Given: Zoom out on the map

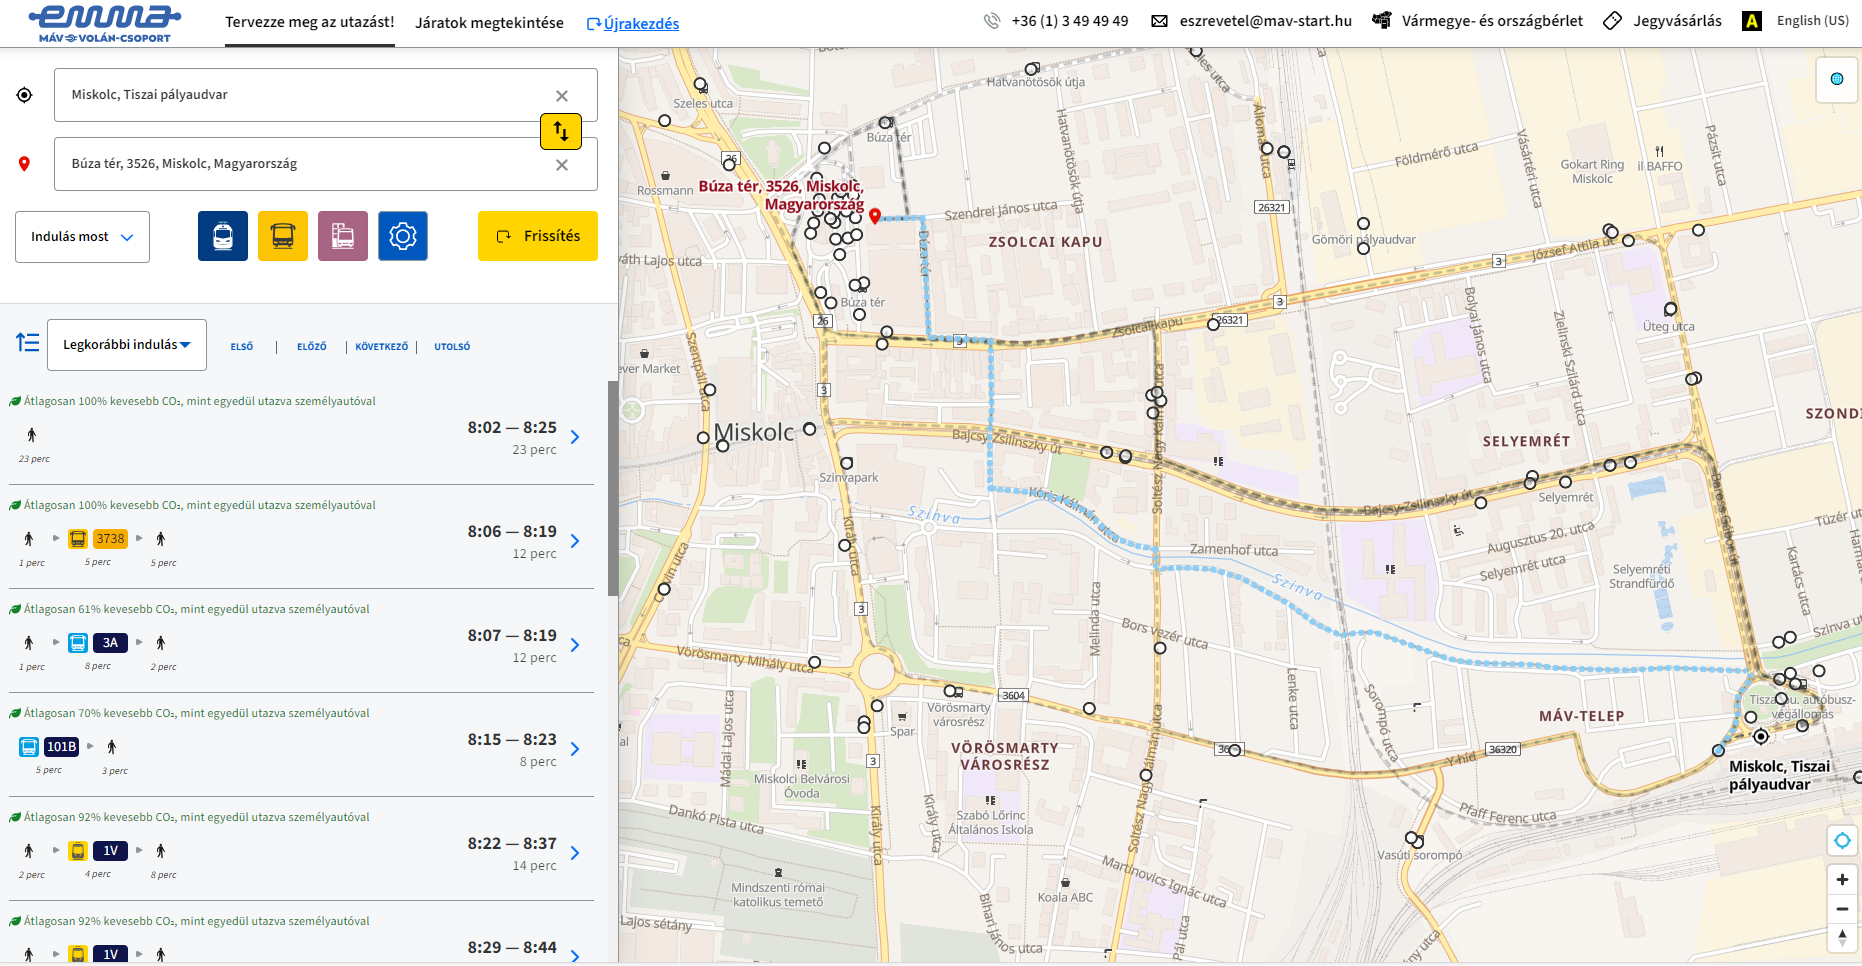Looking at the screenshot, I should [1842, 909].
